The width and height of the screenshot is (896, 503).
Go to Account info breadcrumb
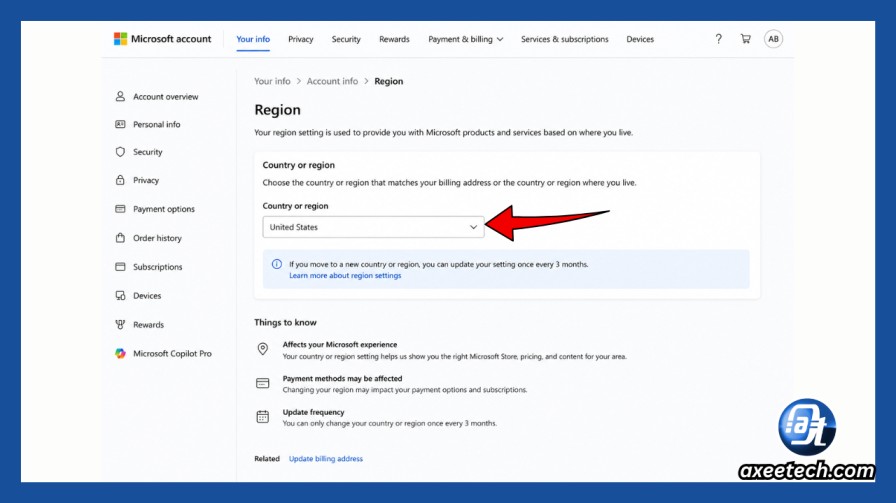(332, 81)
